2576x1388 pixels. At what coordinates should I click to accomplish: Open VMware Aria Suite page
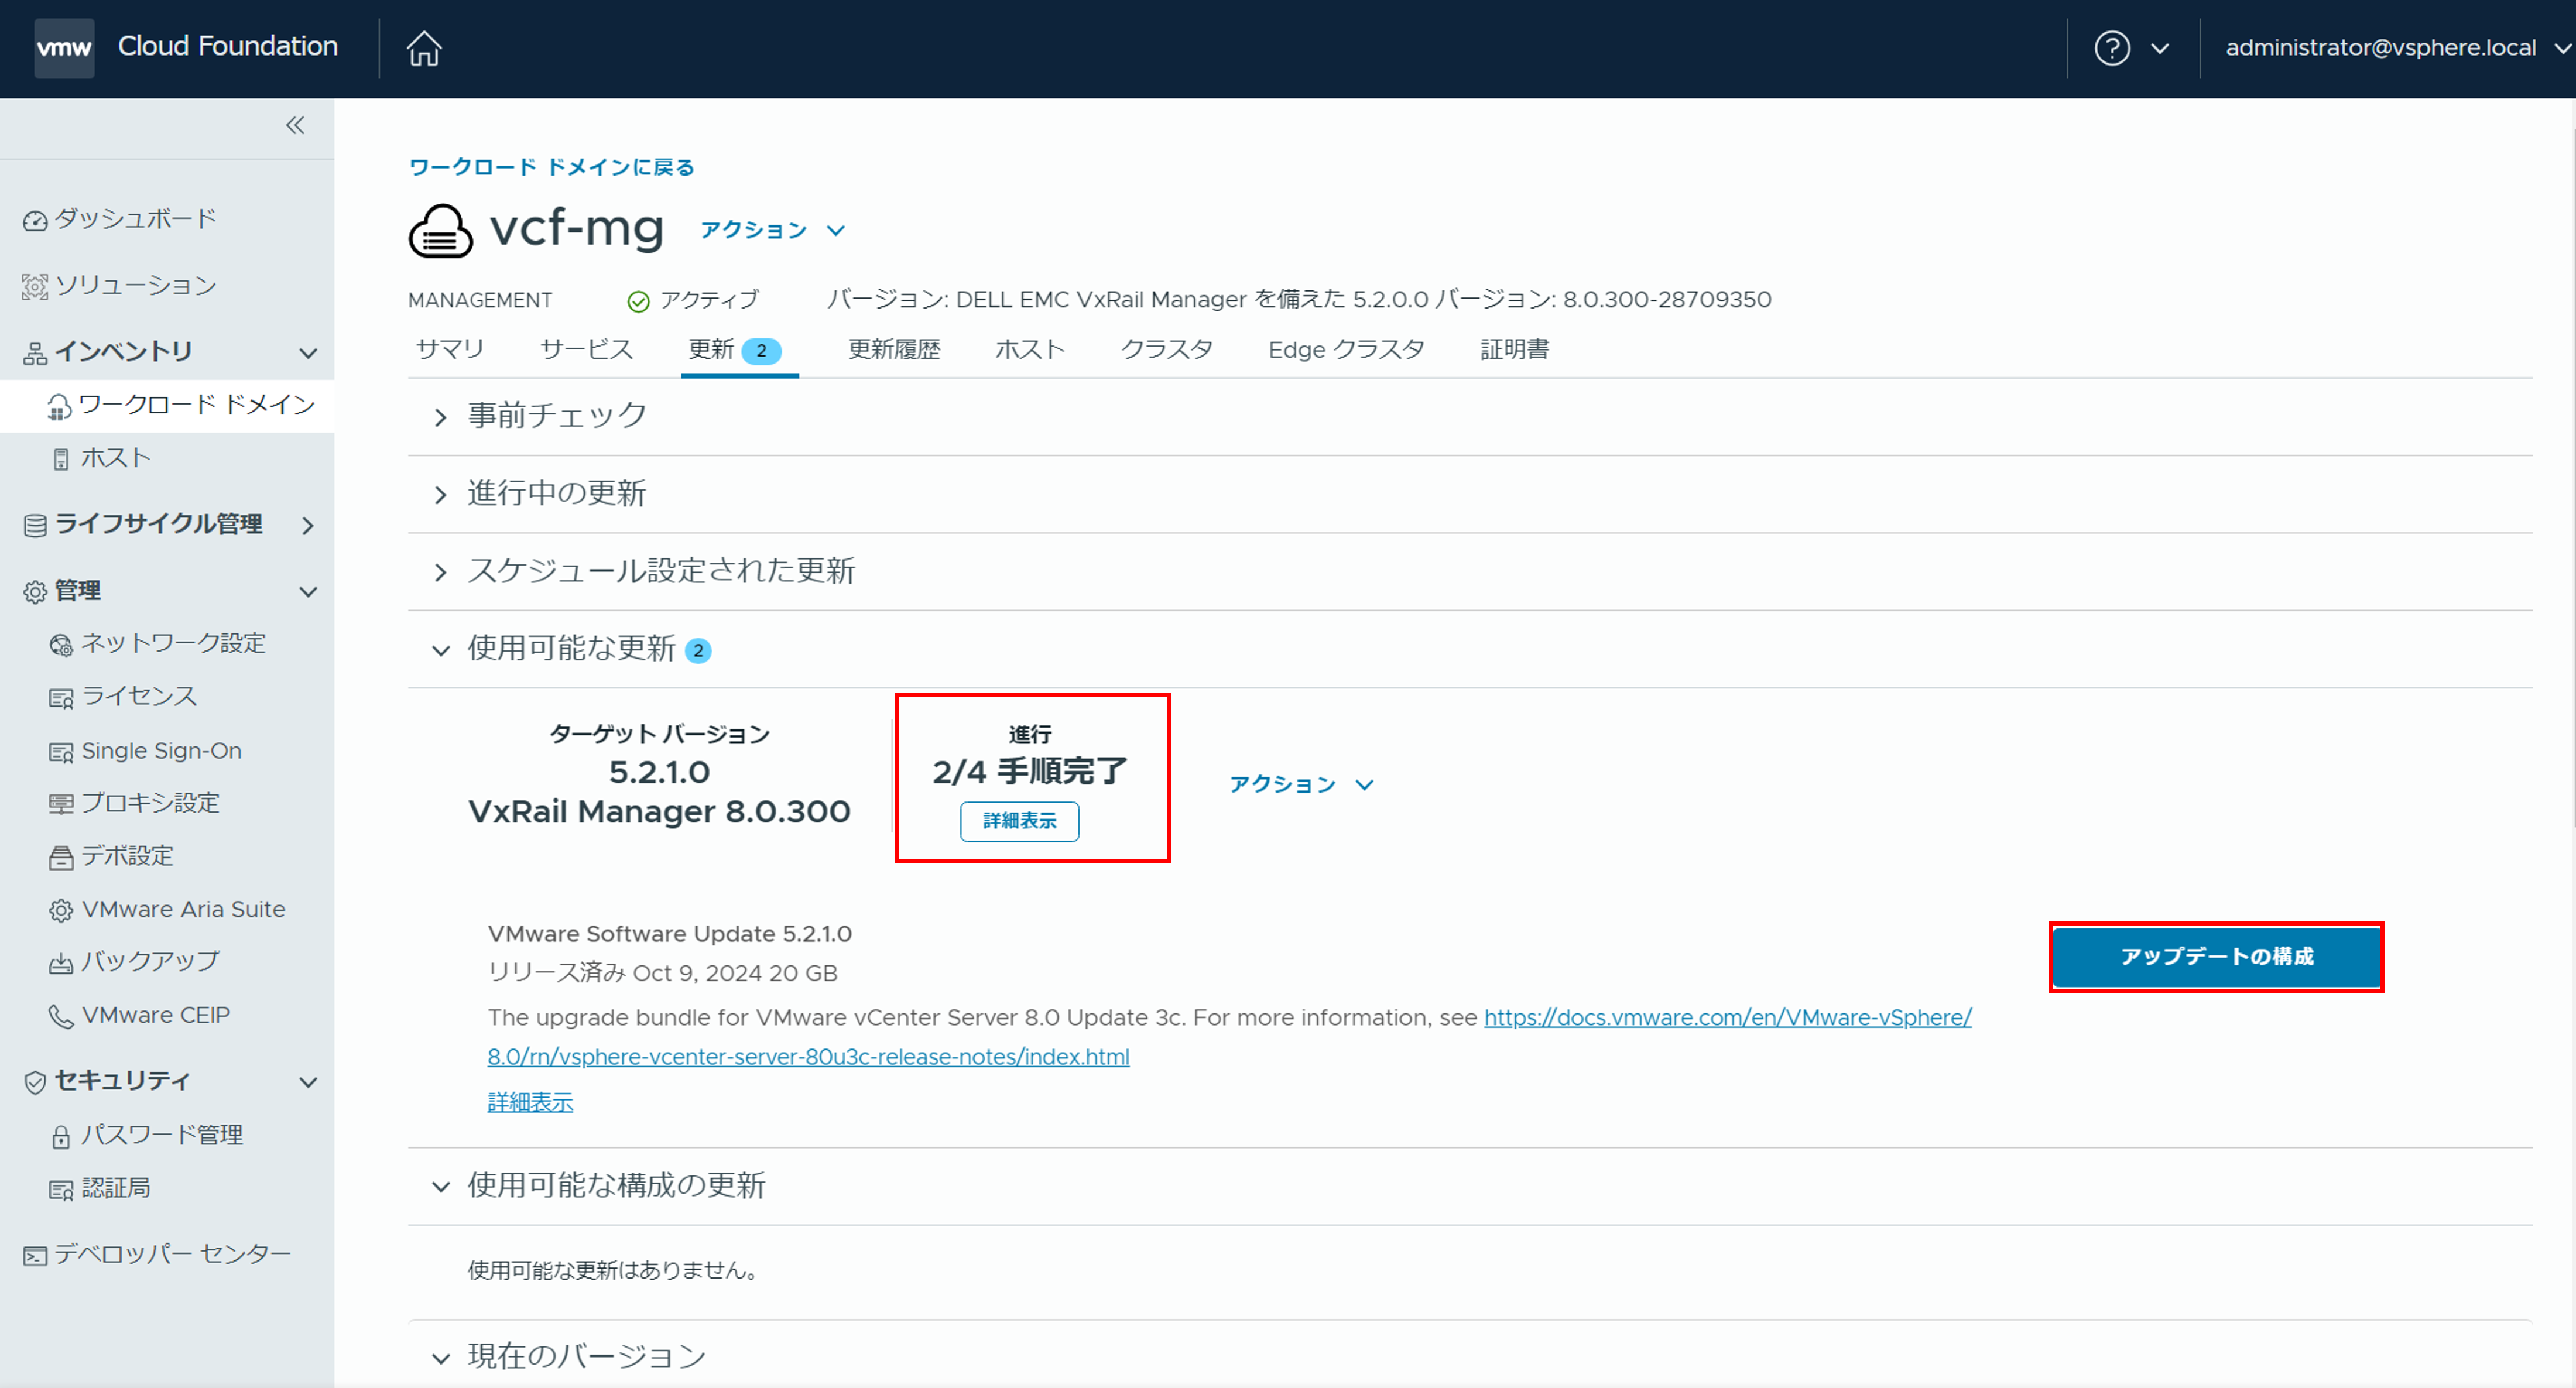pyautogui.click(x=183, y=909)
